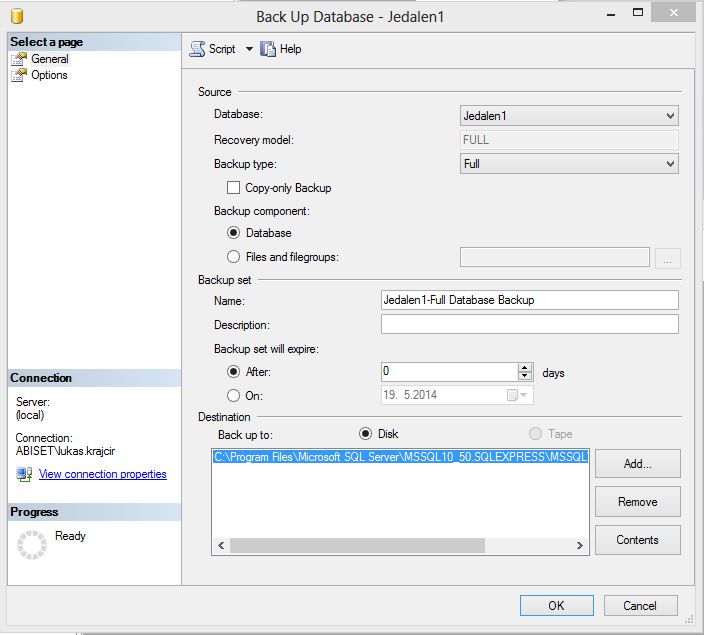This screenshot has width=704, height=635.
Task: Click Add... to add backup destination
Action: coord(637,464)
